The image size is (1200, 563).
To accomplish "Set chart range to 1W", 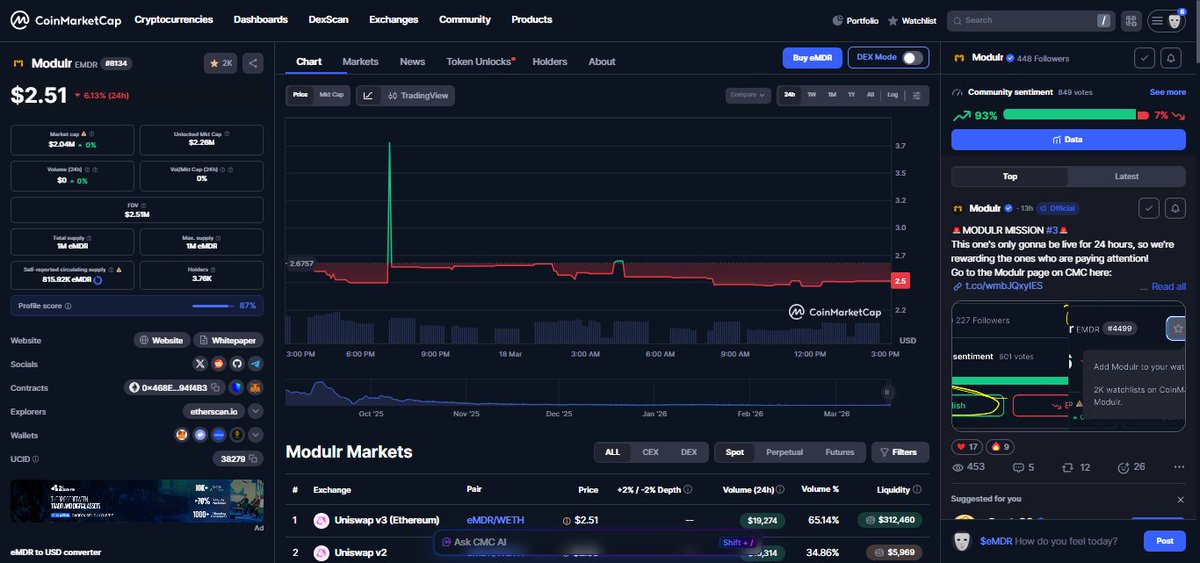I will pyautogui.click(x=811, y=95).
